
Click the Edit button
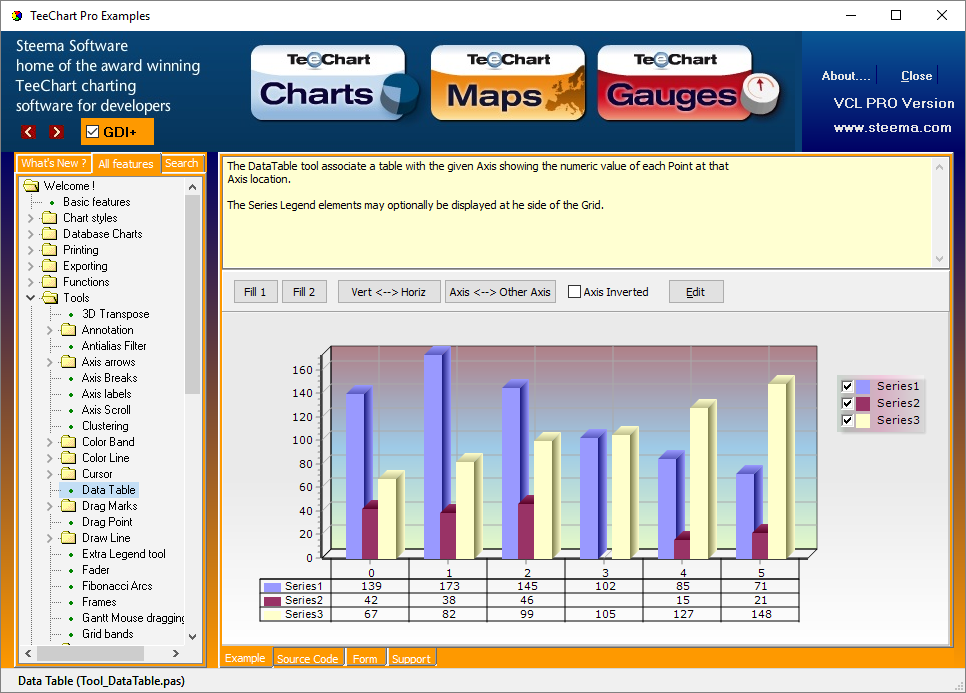click(696, 292)
